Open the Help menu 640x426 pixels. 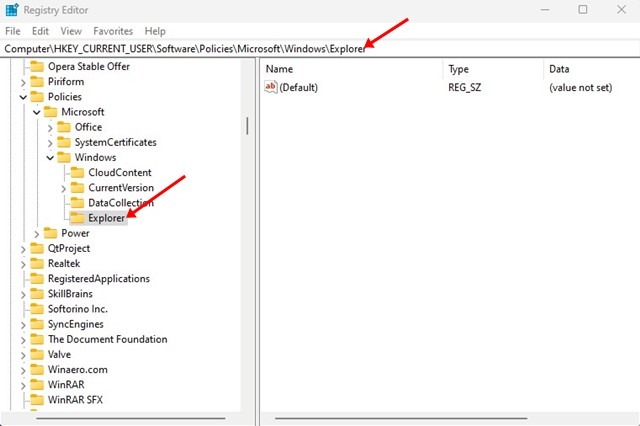(x=155, y=31)
